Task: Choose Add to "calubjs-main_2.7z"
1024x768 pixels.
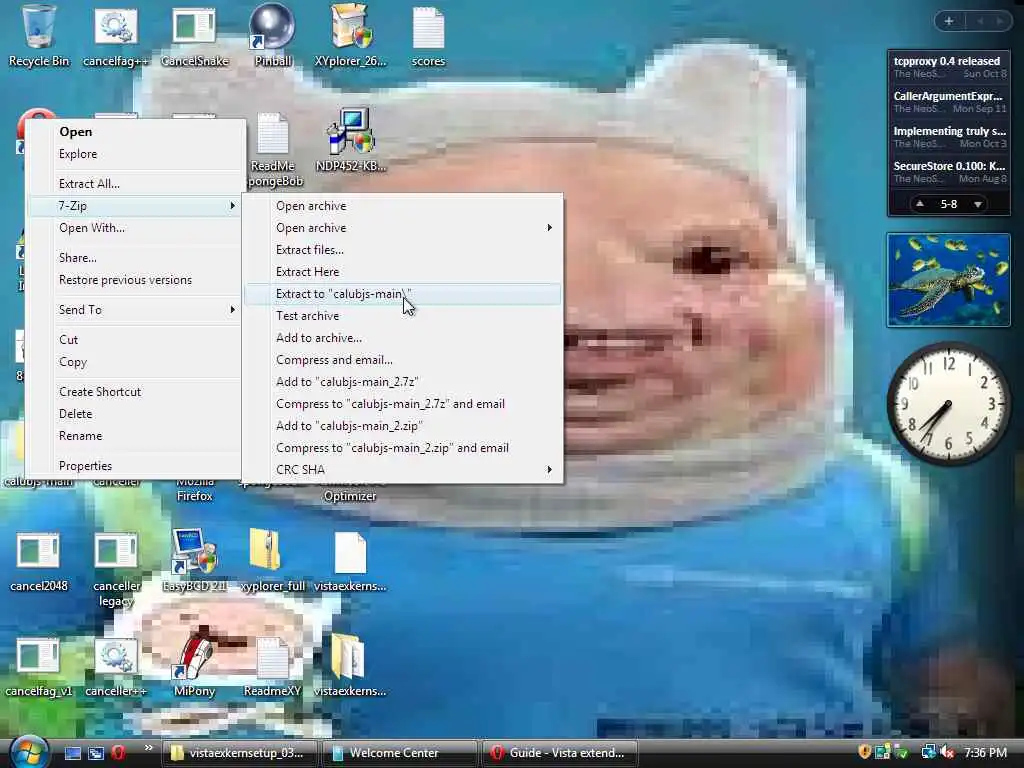Action: [x=402, y=381]
